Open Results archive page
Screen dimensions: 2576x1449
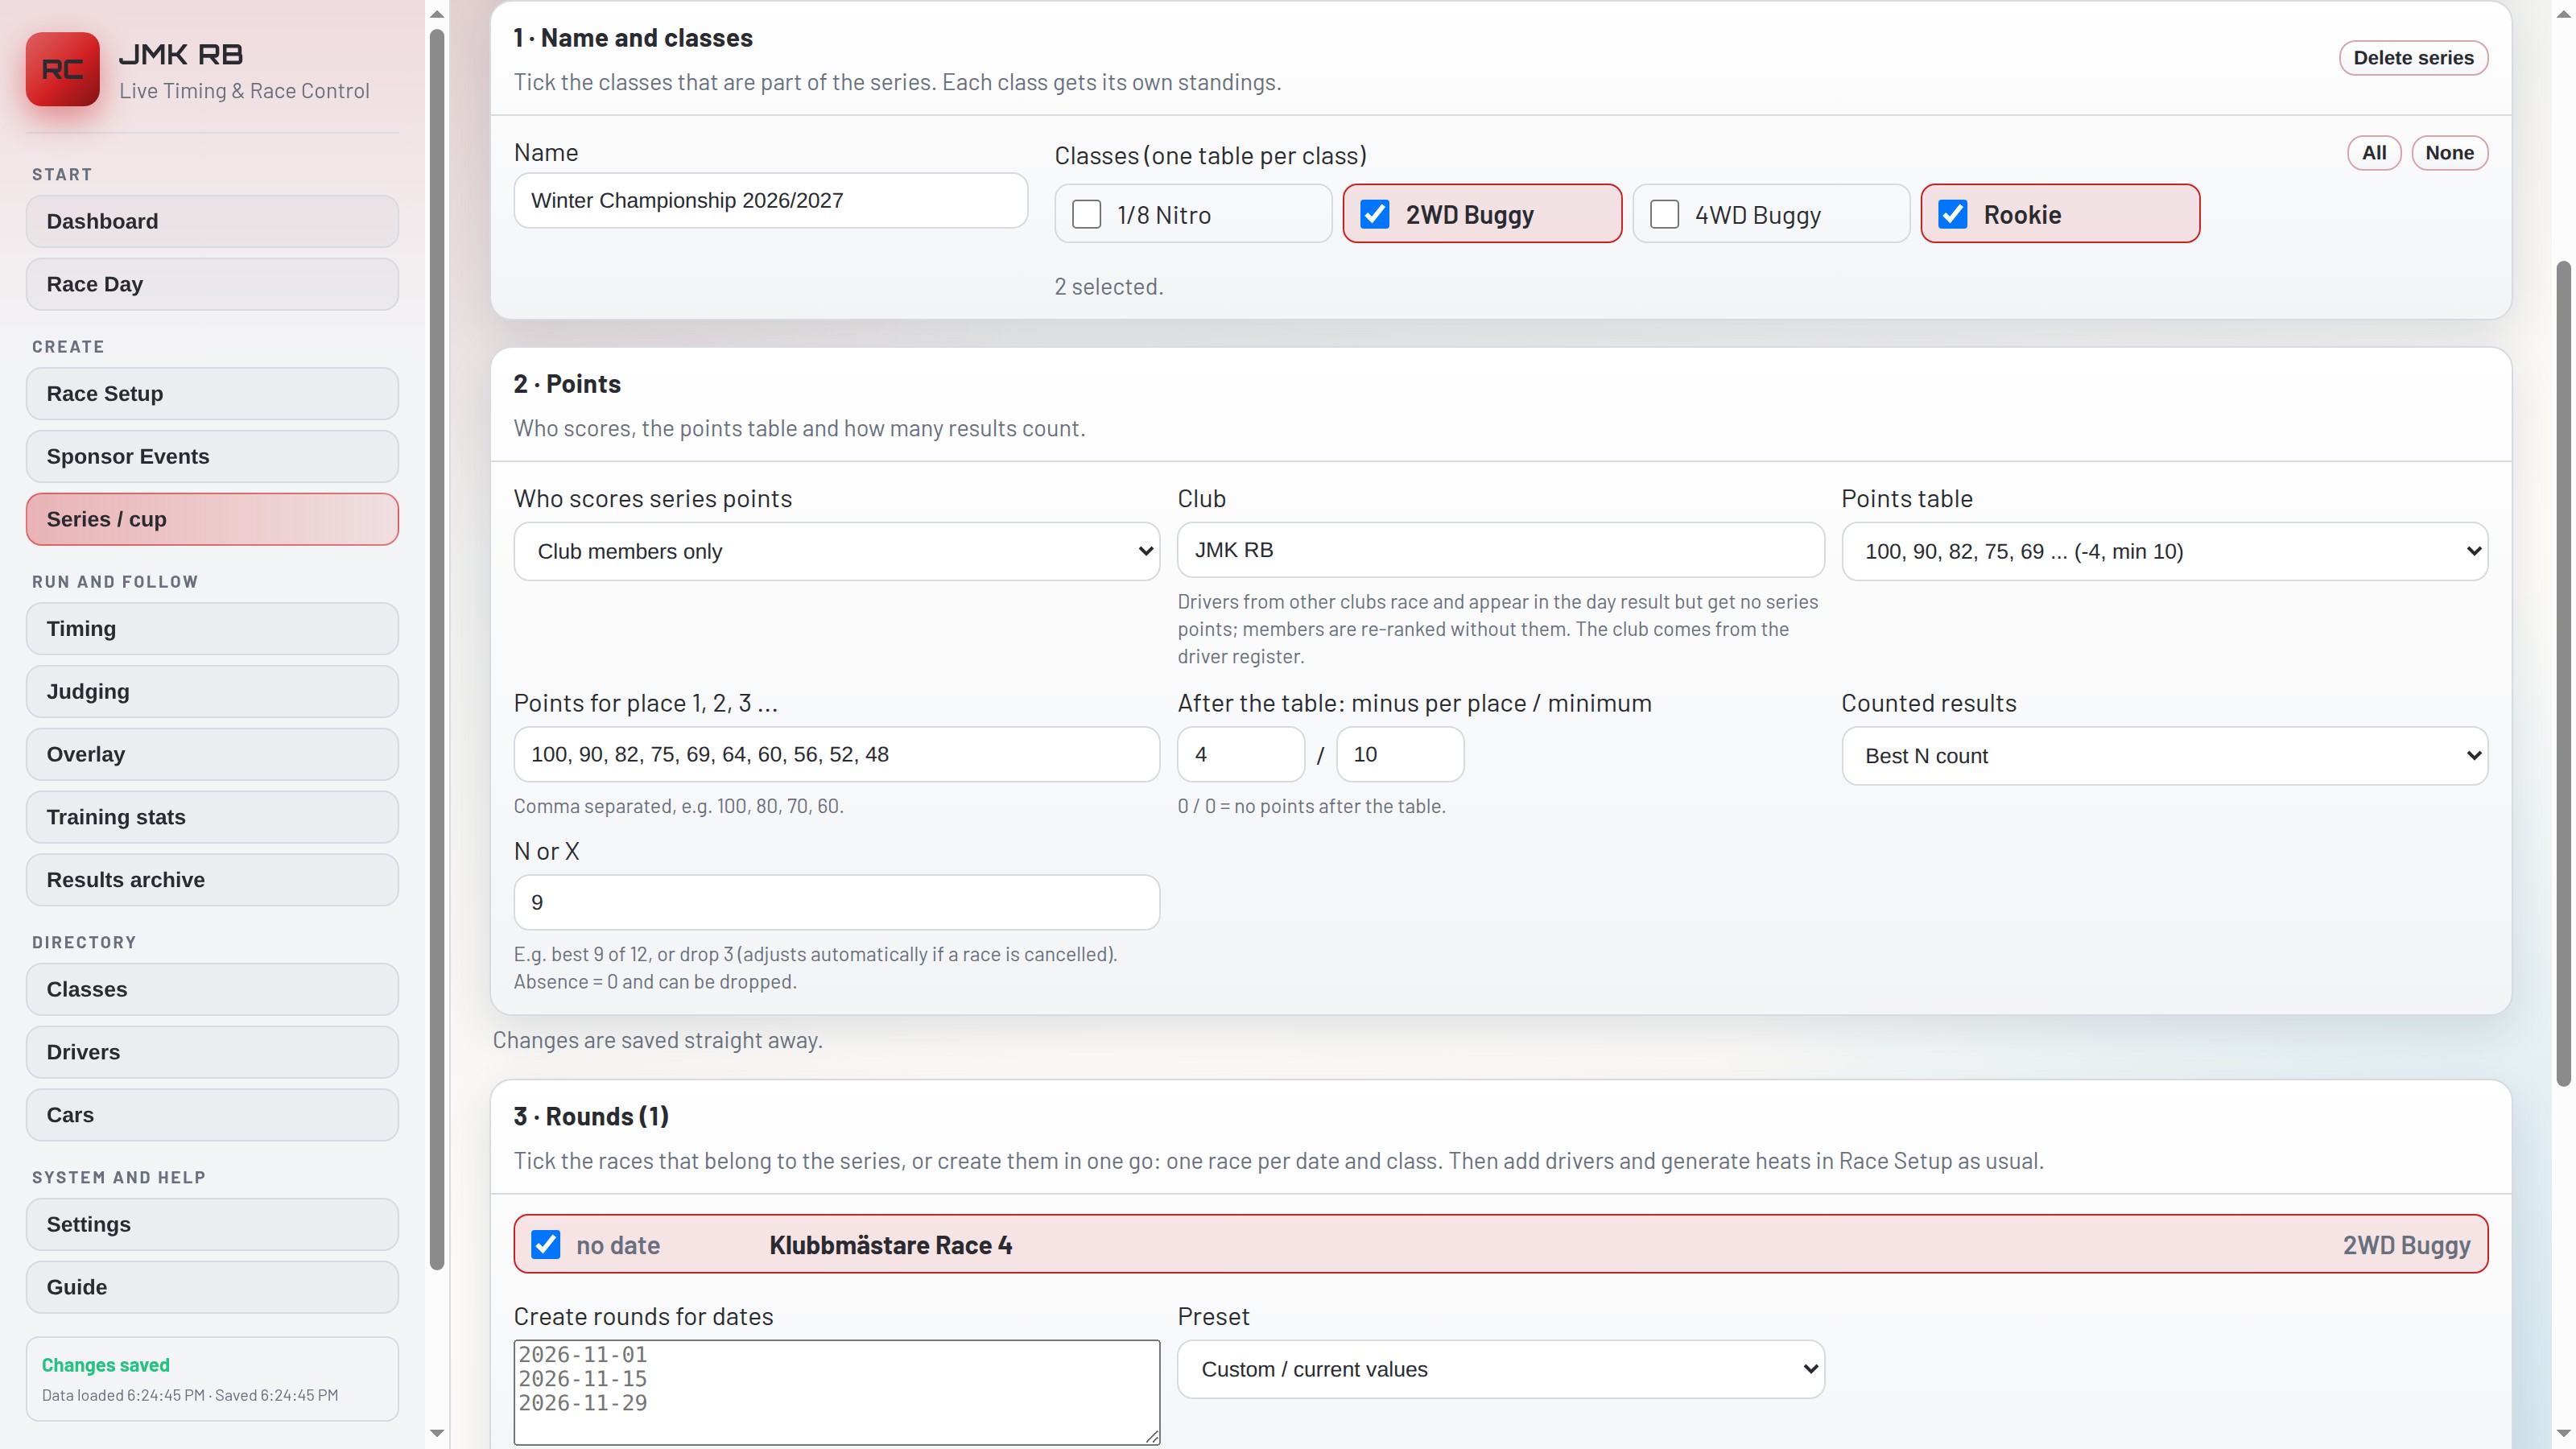pyautogui.click(x=212, y=880)
